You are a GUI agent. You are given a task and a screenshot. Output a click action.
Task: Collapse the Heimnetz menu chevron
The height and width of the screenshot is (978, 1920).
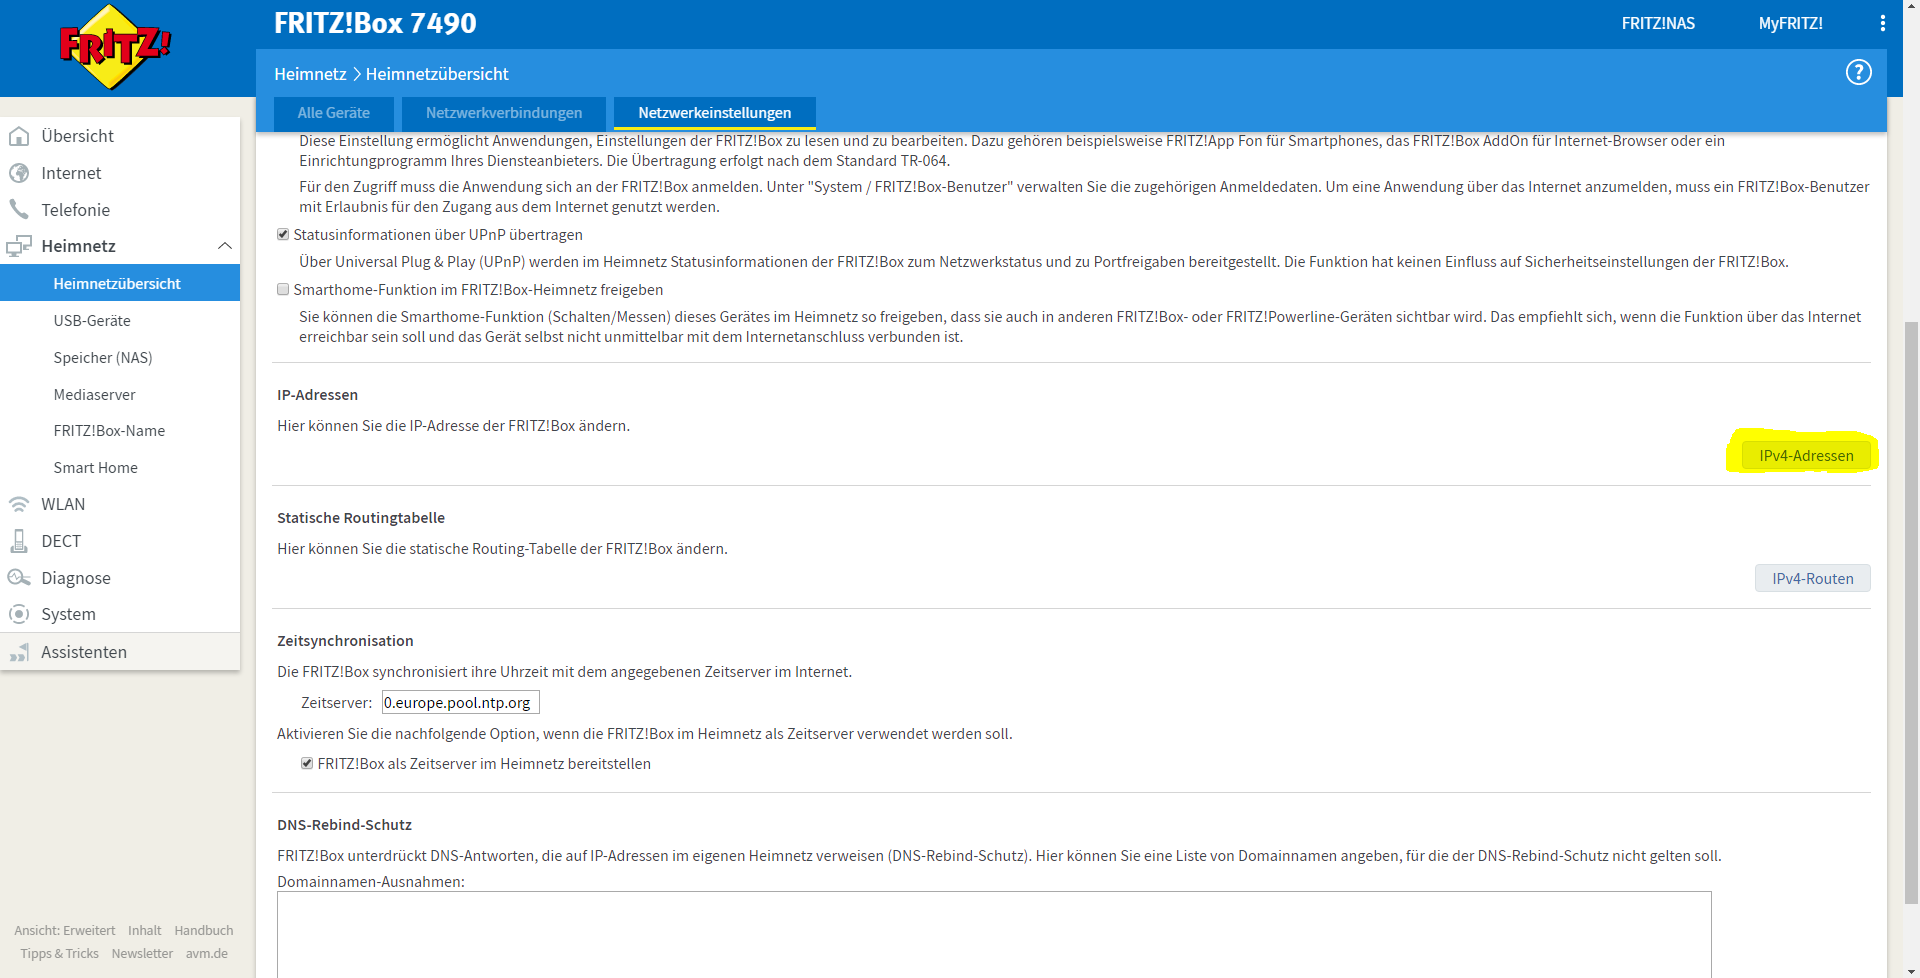pyautogui.click(x=224, y=246)
